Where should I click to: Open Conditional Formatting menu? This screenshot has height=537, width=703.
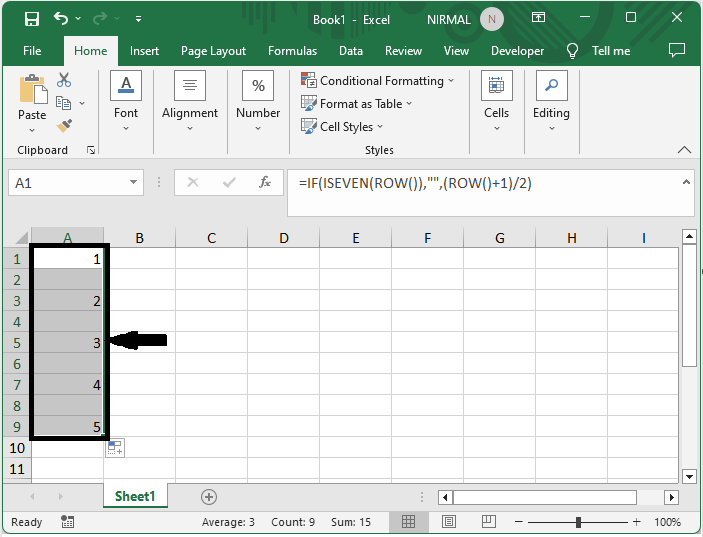pos(378,81)
